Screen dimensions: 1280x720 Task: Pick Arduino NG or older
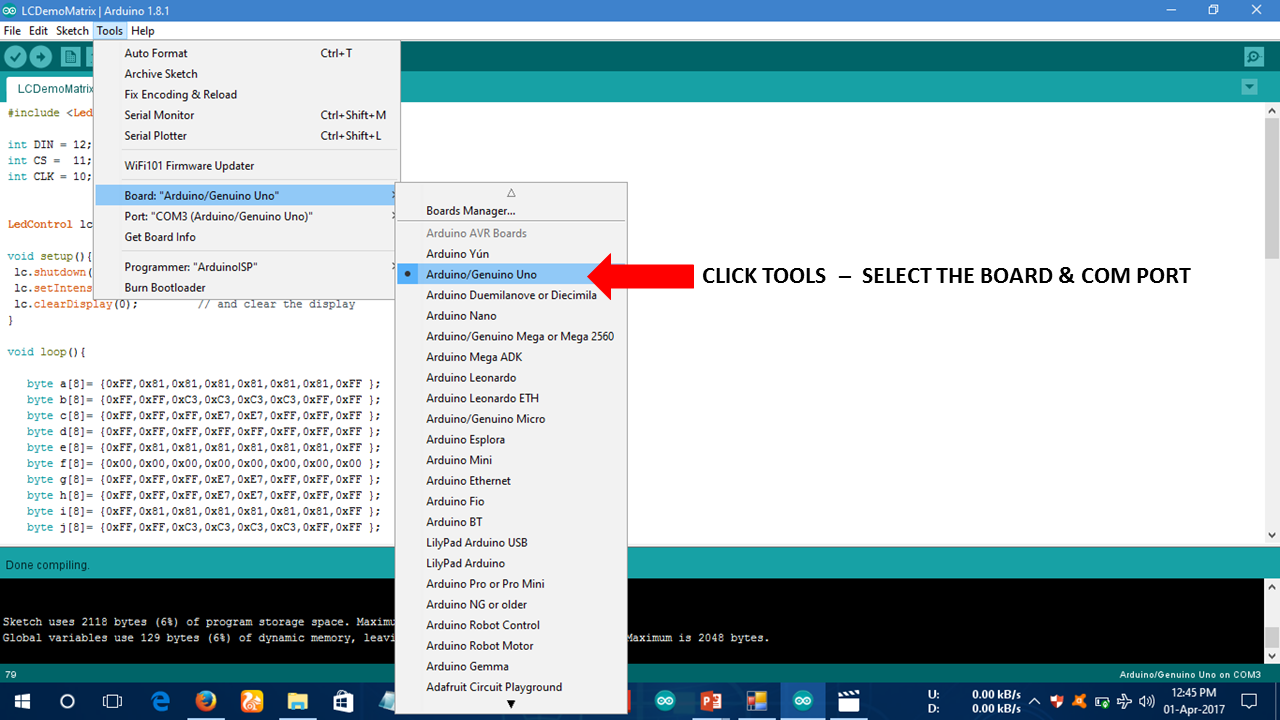(512, 604)
